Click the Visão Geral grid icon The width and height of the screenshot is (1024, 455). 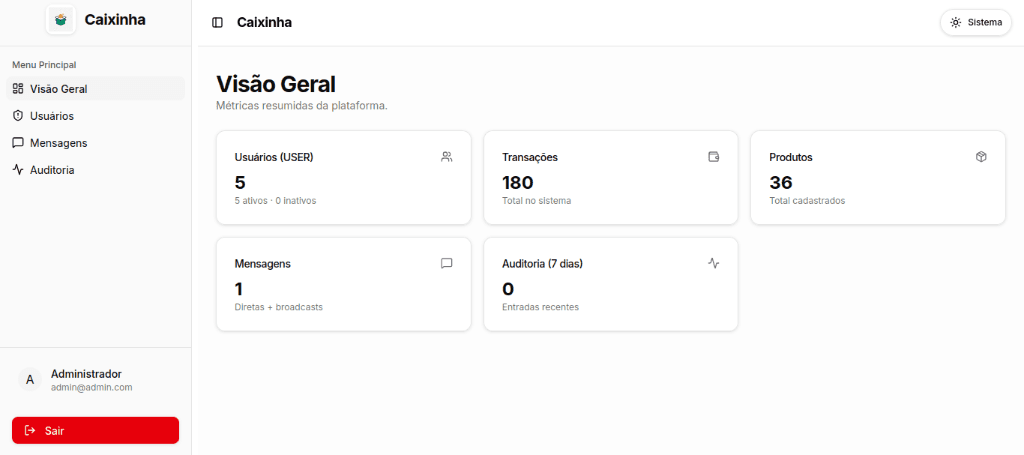click(18, 89)
